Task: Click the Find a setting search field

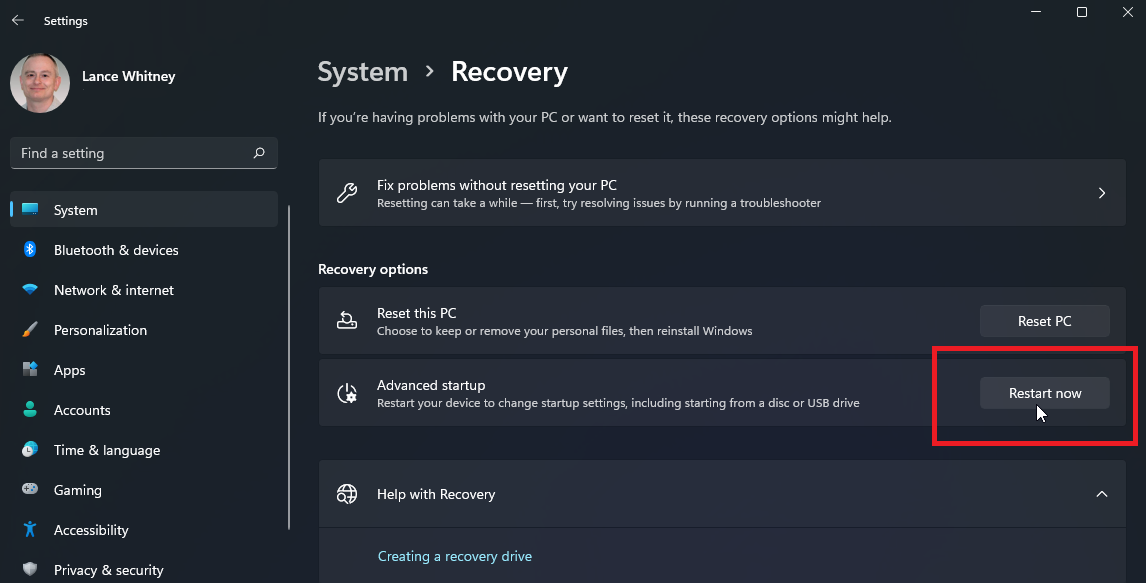Action: tap(143, 152)
